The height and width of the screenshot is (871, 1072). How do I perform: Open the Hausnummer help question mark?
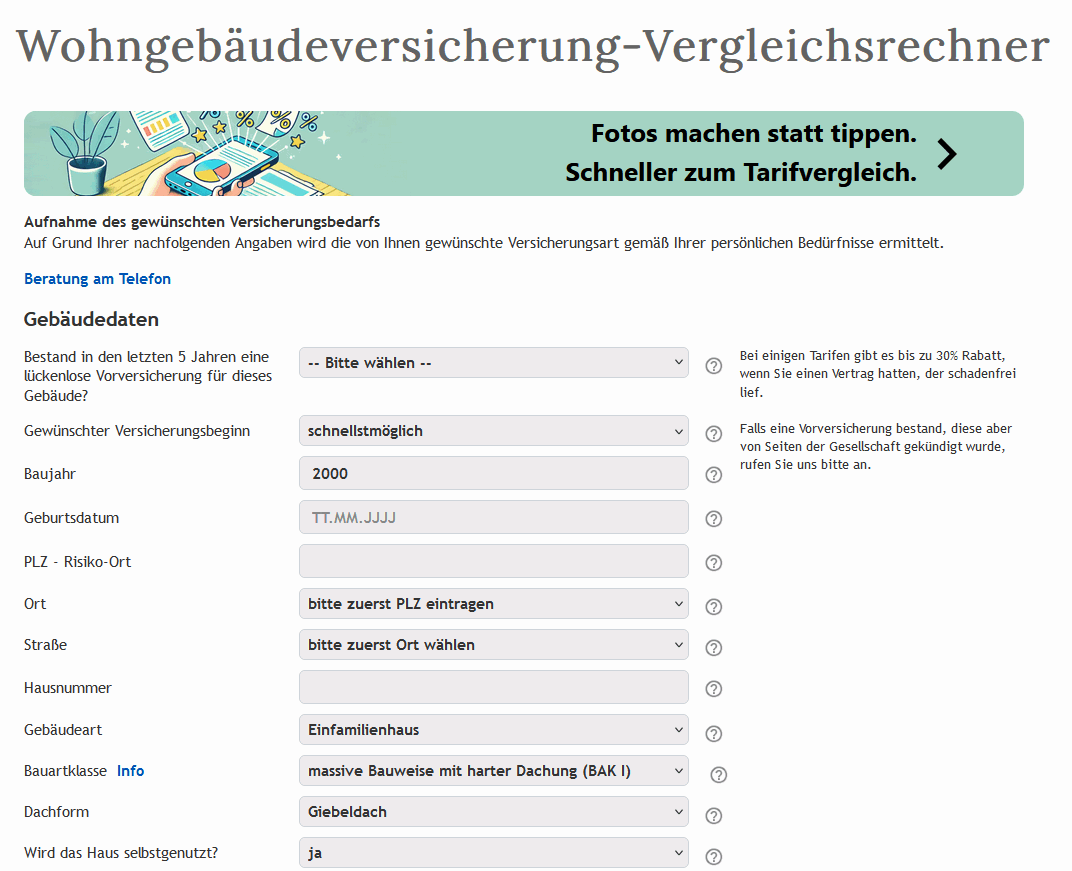pyautogui.click(x=713, y=688)
